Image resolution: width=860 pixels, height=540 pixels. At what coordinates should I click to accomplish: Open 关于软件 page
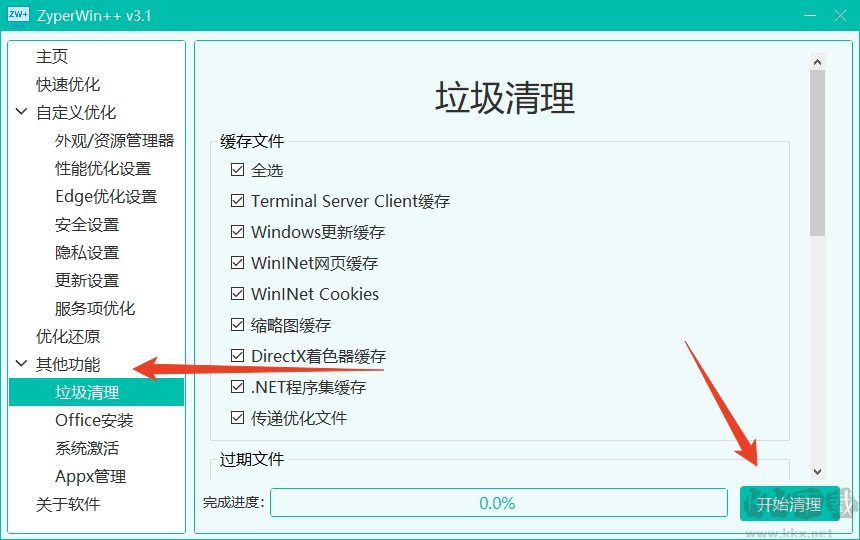pos(68,504)
